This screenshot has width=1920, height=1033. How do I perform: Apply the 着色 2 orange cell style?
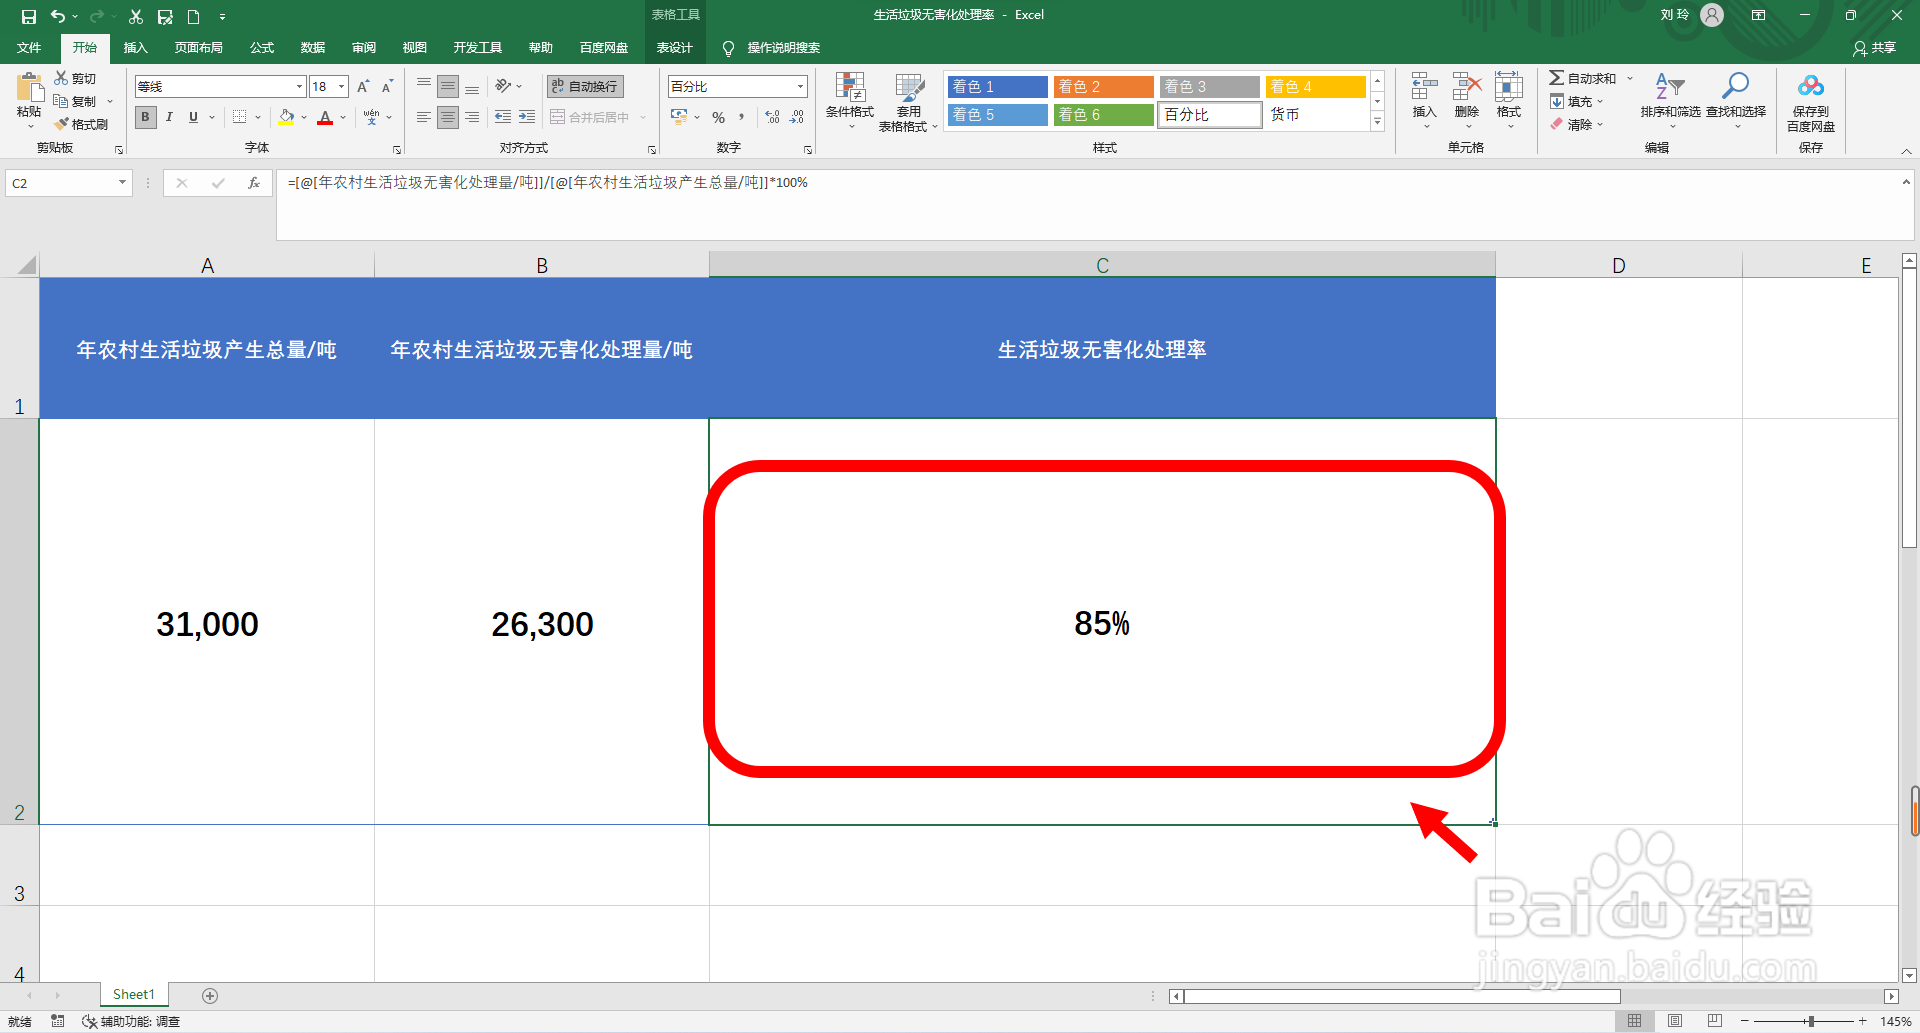click(1103, 87)
